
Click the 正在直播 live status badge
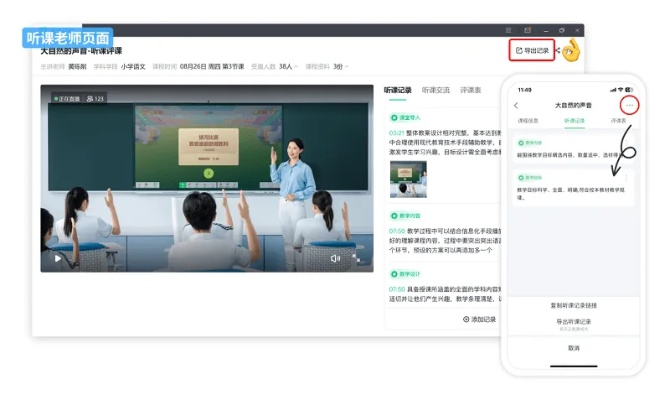click(66, 98)
